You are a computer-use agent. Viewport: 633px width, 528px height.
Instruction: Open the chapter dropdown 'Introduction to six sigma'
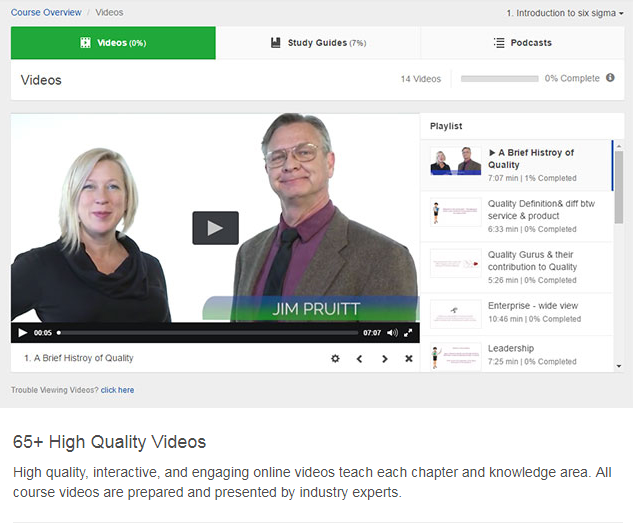[x=565, y=14]
